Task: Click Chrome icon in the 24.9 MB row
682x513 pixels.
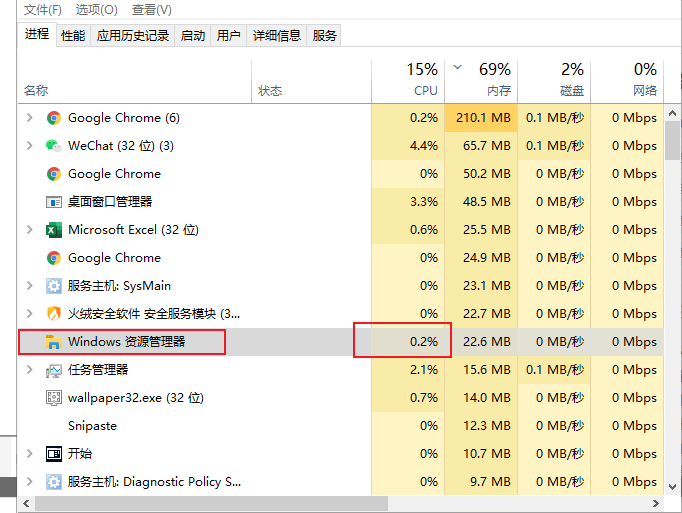Action: pos(53,258)
